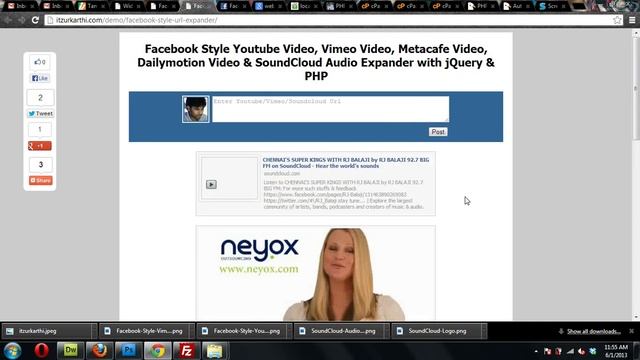The width and height of the screenshot is (640, 360).
Task: Go back with the browser Back arrow
Action: click(8, 20)
